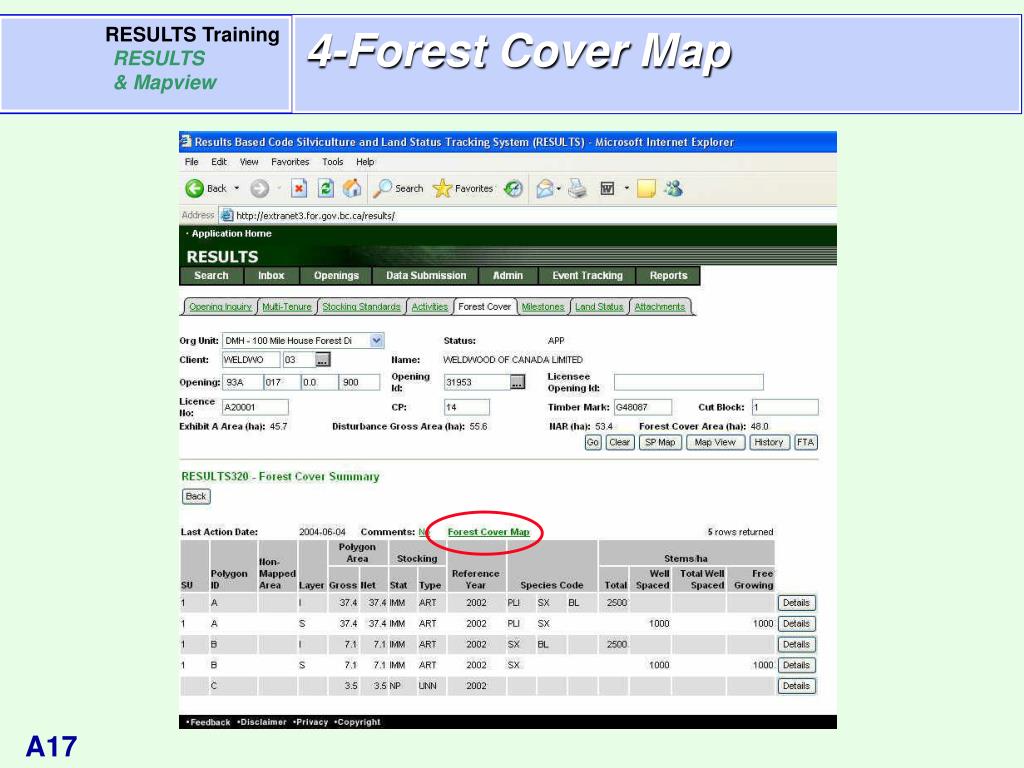The height and width of the screenshot is (768, 1024).
Task: Select the Event Tracking tab
Action: pos(587,276)
